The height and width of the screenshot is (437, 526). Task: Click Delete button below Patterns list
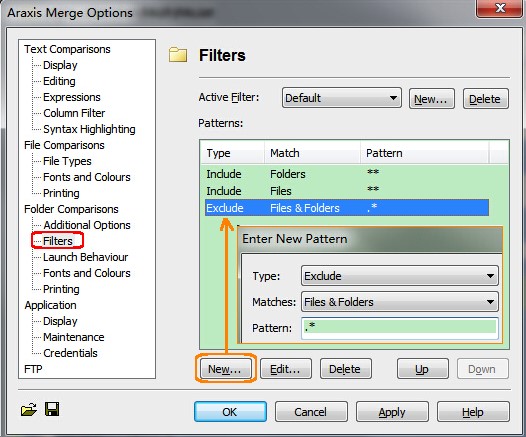point(346,369)
